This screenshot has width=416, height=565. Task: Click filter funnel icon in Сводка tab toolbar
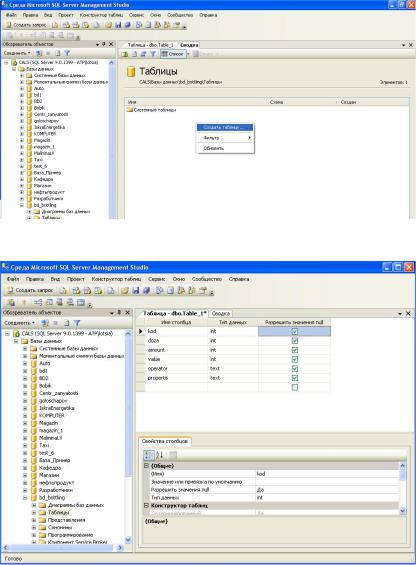point(153,54)
